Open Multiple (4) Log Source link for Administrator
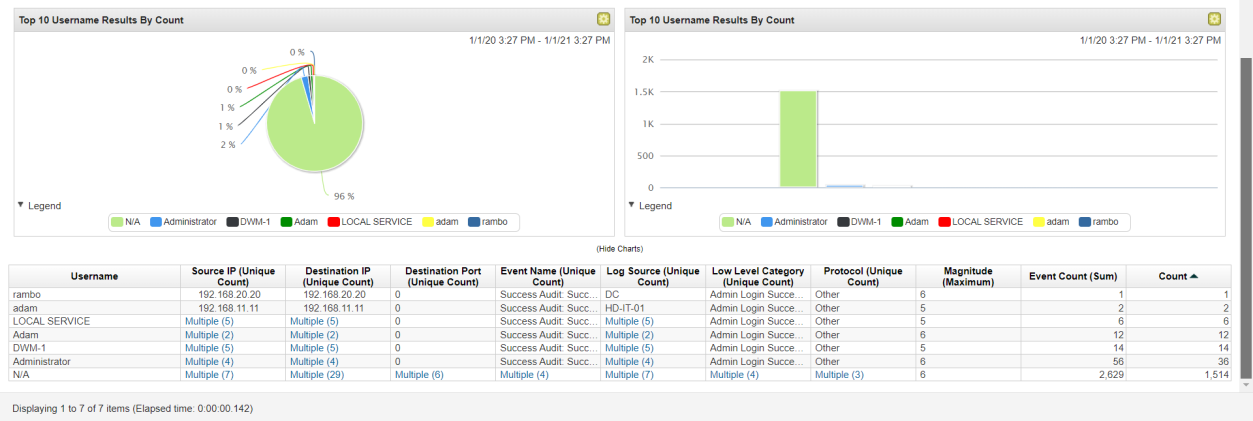1253x421 pixels. (x=629, y=361)
